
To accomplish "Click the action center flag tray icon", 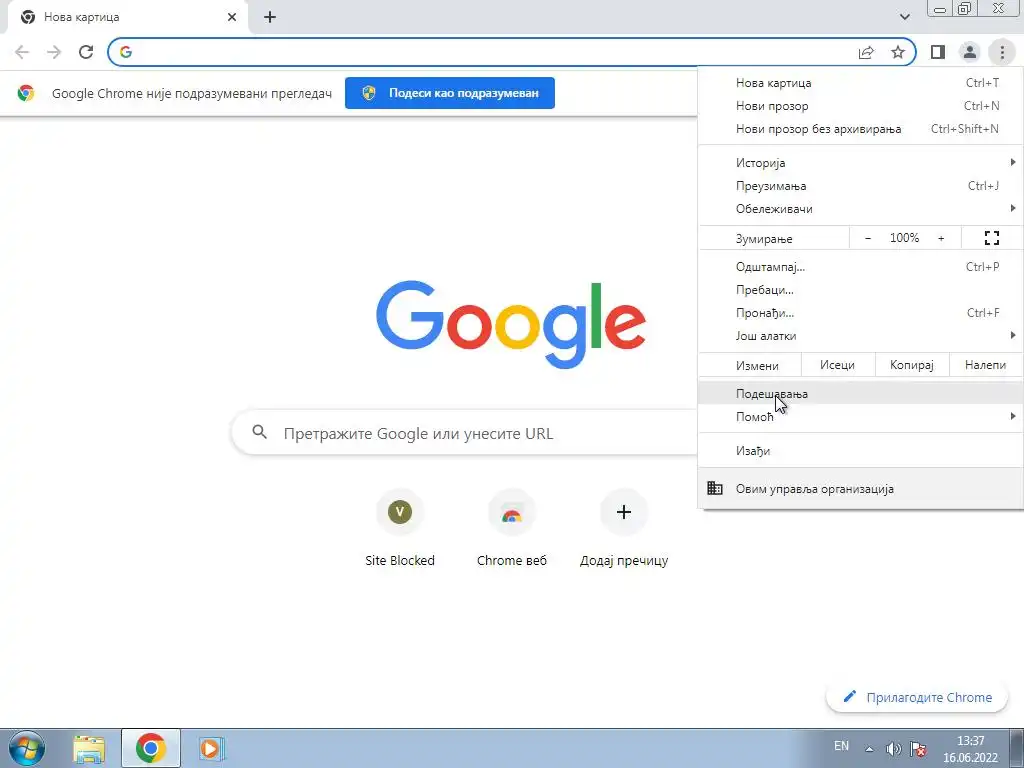I will click(x=918, y=749).
